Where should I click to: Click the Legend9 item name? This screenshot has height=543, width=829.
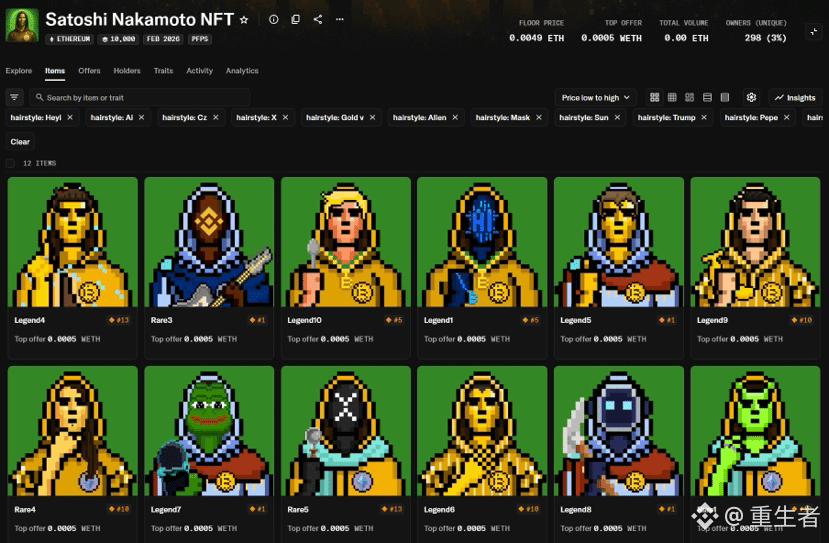pos(712,320)
